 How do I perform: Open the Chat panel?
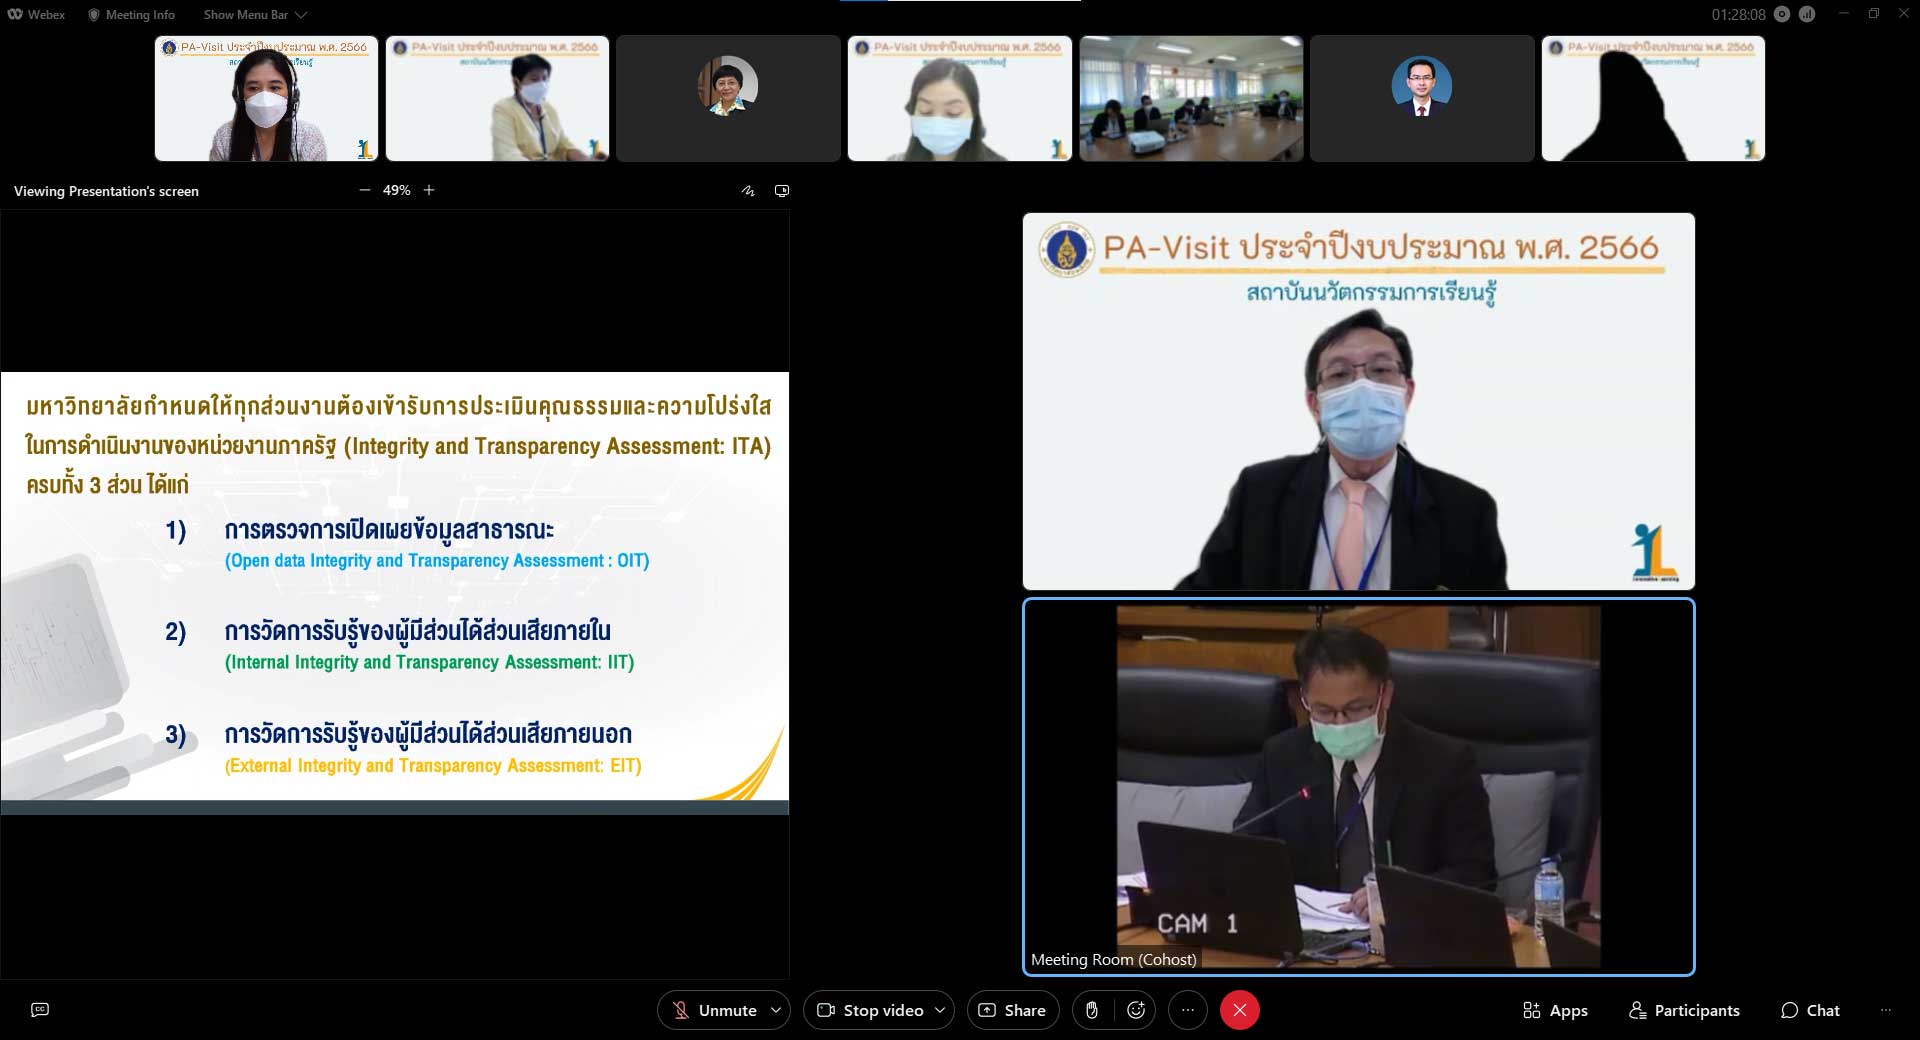(1810, 1010)
